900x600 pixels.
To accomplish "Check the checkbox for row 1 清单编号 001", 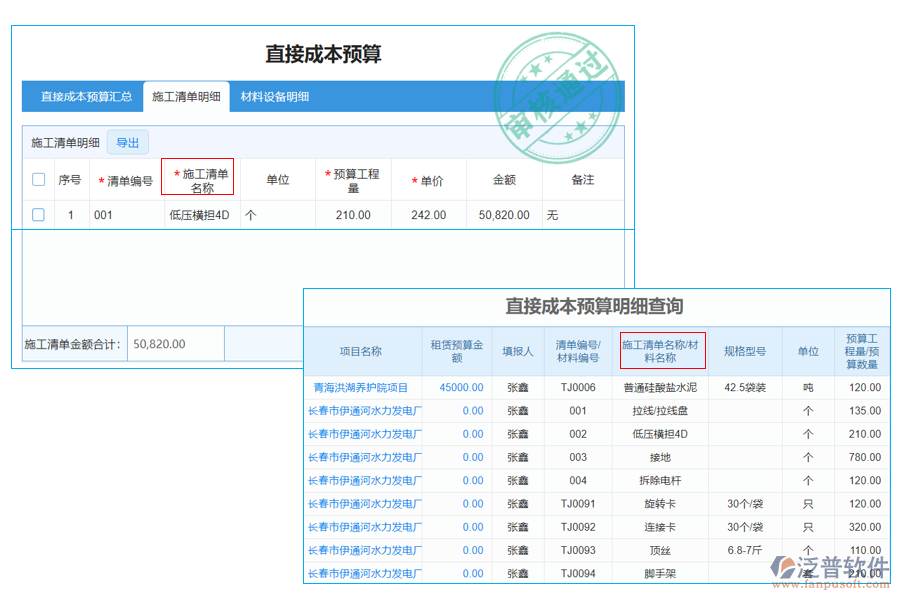I will 38,214.
